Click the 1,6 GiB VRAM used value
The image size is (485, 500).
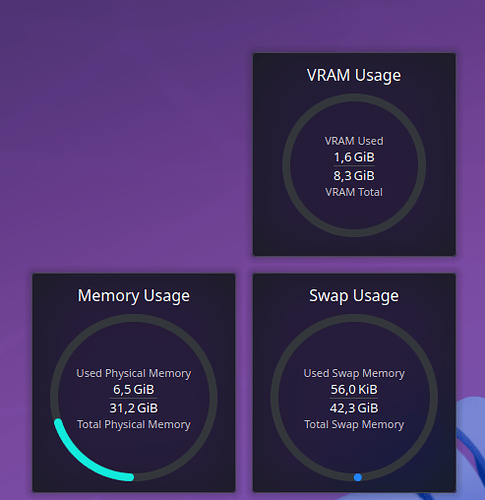(354, 157)
